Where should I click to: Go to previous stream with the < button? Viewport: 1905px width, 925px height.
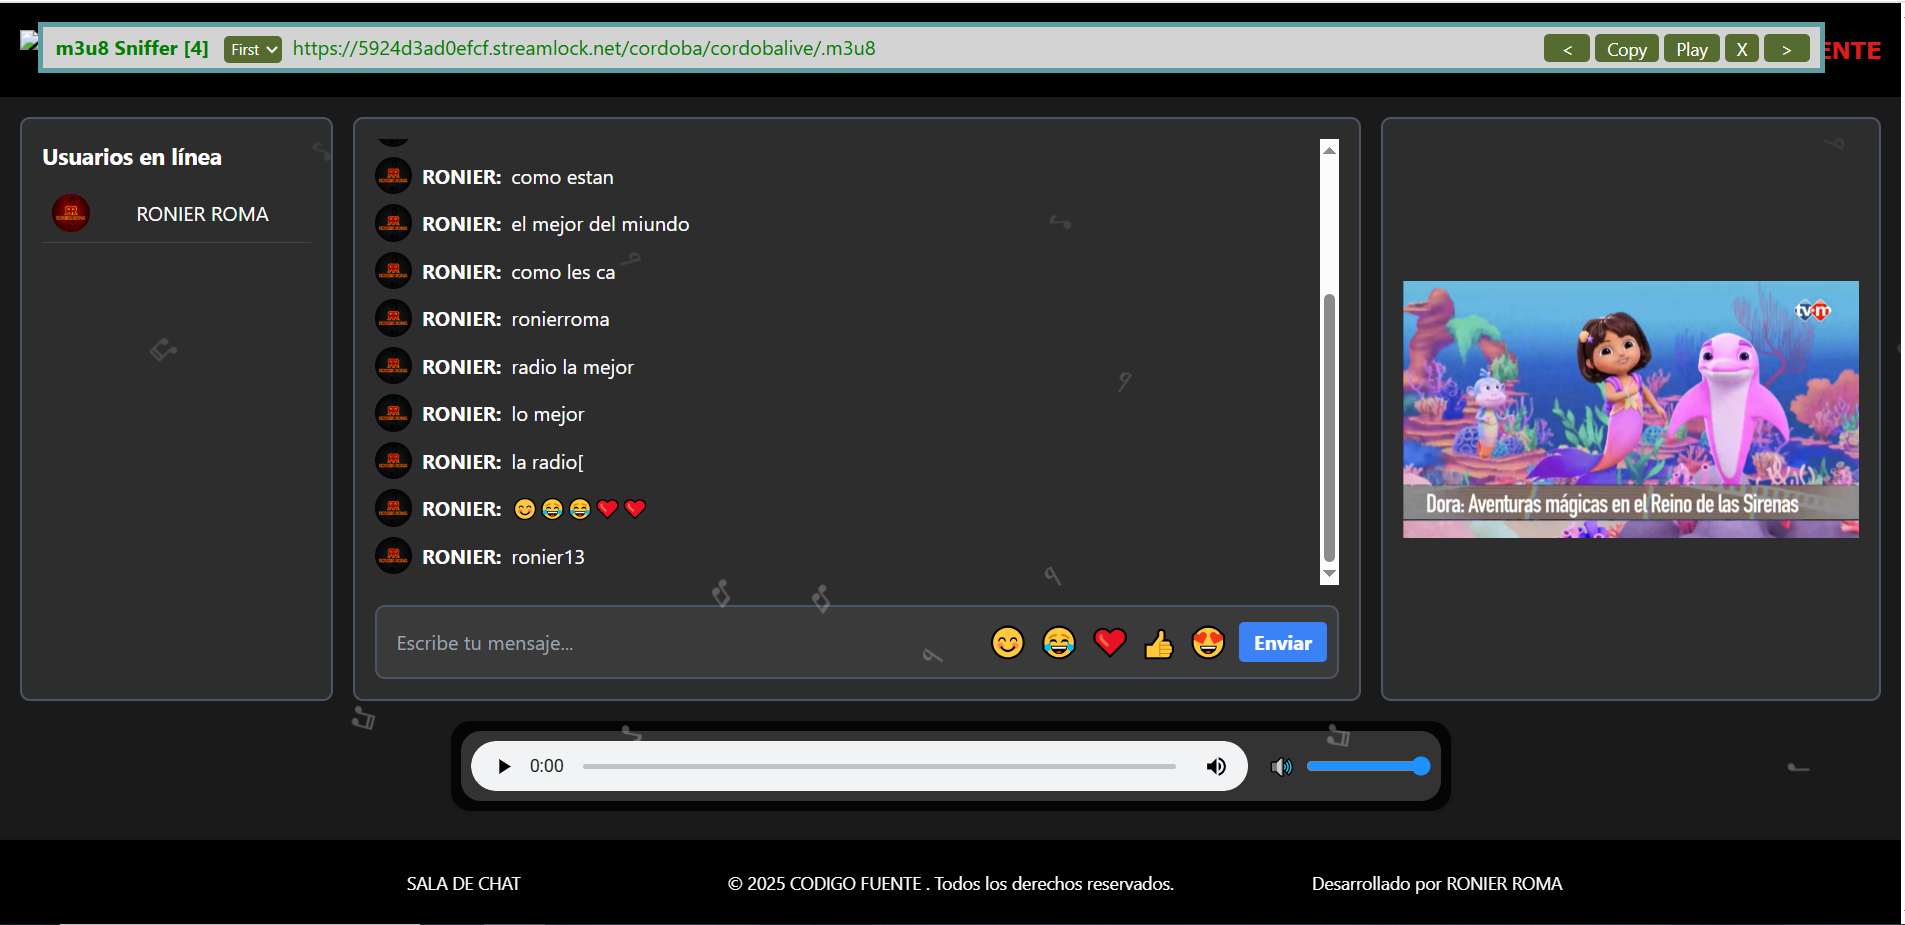[x=1566, y=48]
